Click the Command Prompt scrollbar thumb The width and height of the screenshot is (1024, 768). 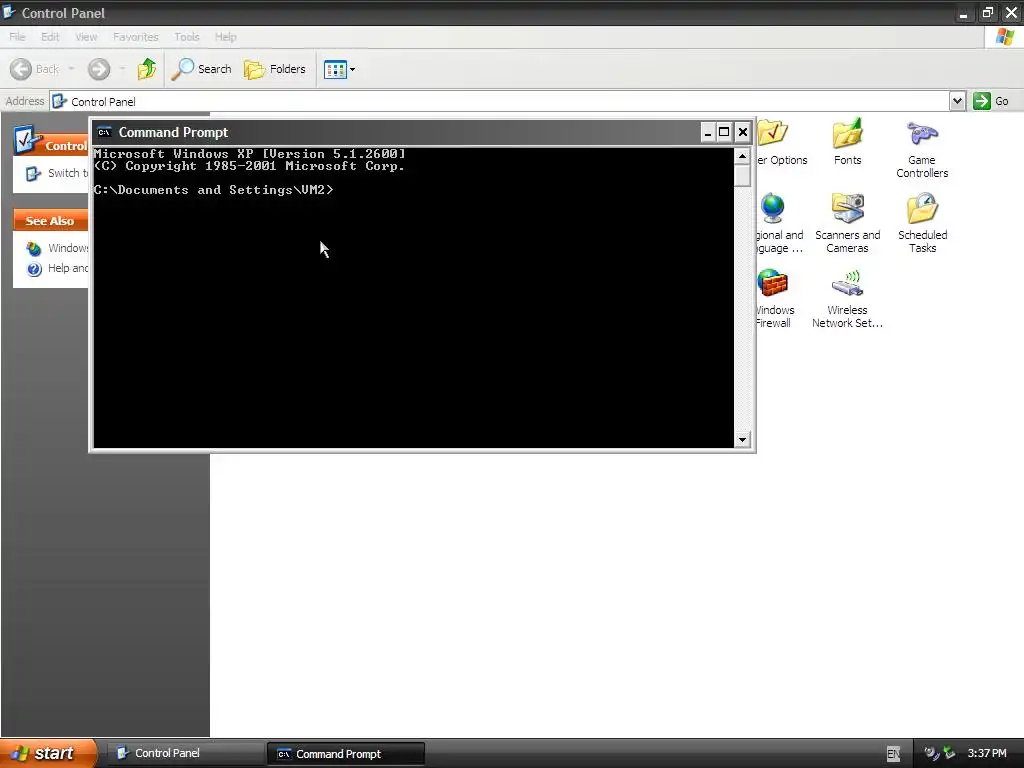(742, 175)
